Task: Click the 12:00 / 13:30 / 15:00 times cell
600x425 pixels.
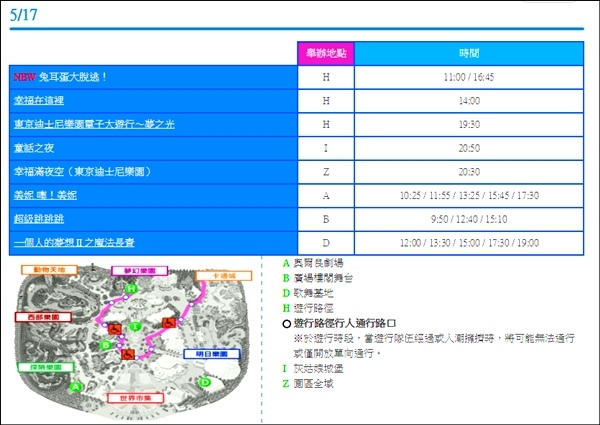Action: tap(469, 243)
